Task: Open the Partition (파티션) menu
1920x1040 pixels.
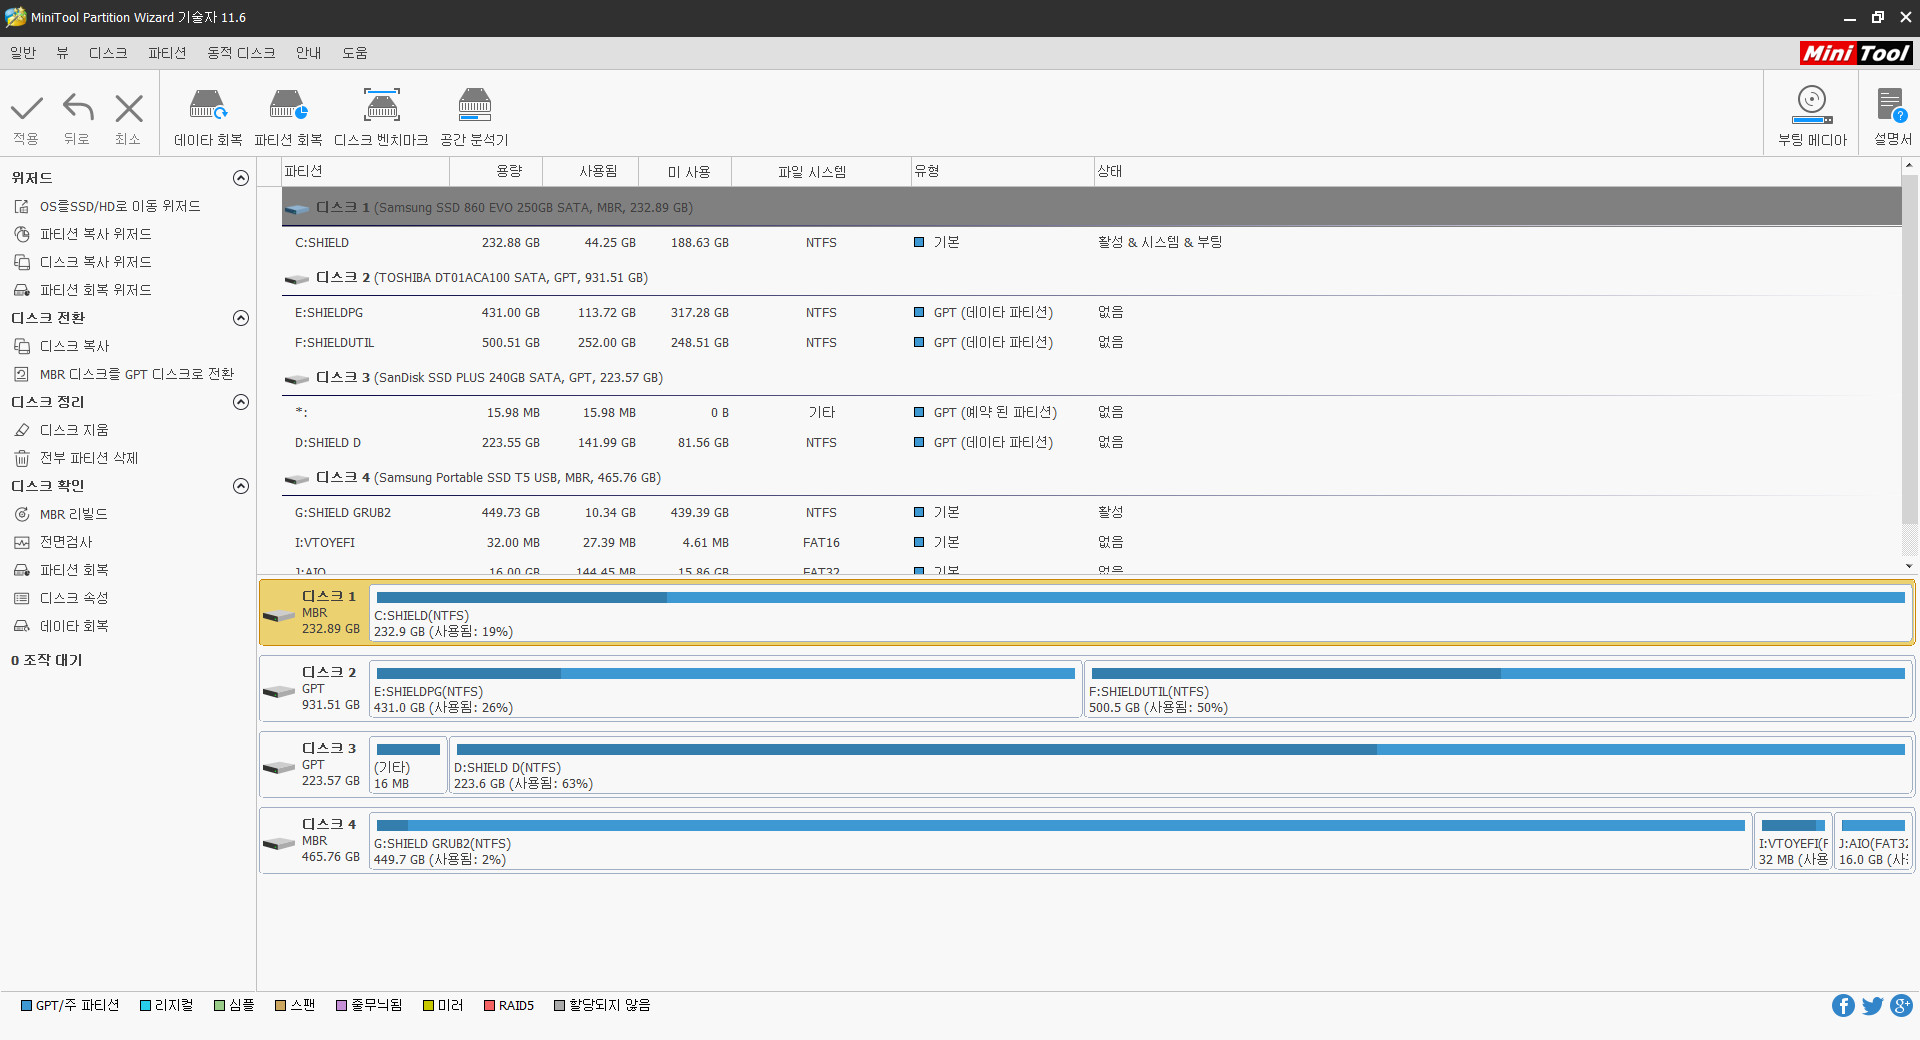Action: coord(167,53)
